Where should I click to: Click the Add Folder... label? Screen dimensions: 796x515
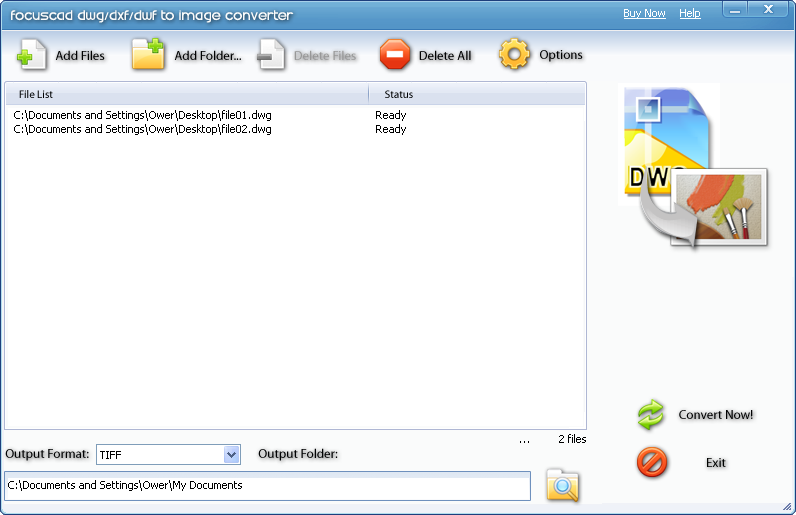(208, 56)
